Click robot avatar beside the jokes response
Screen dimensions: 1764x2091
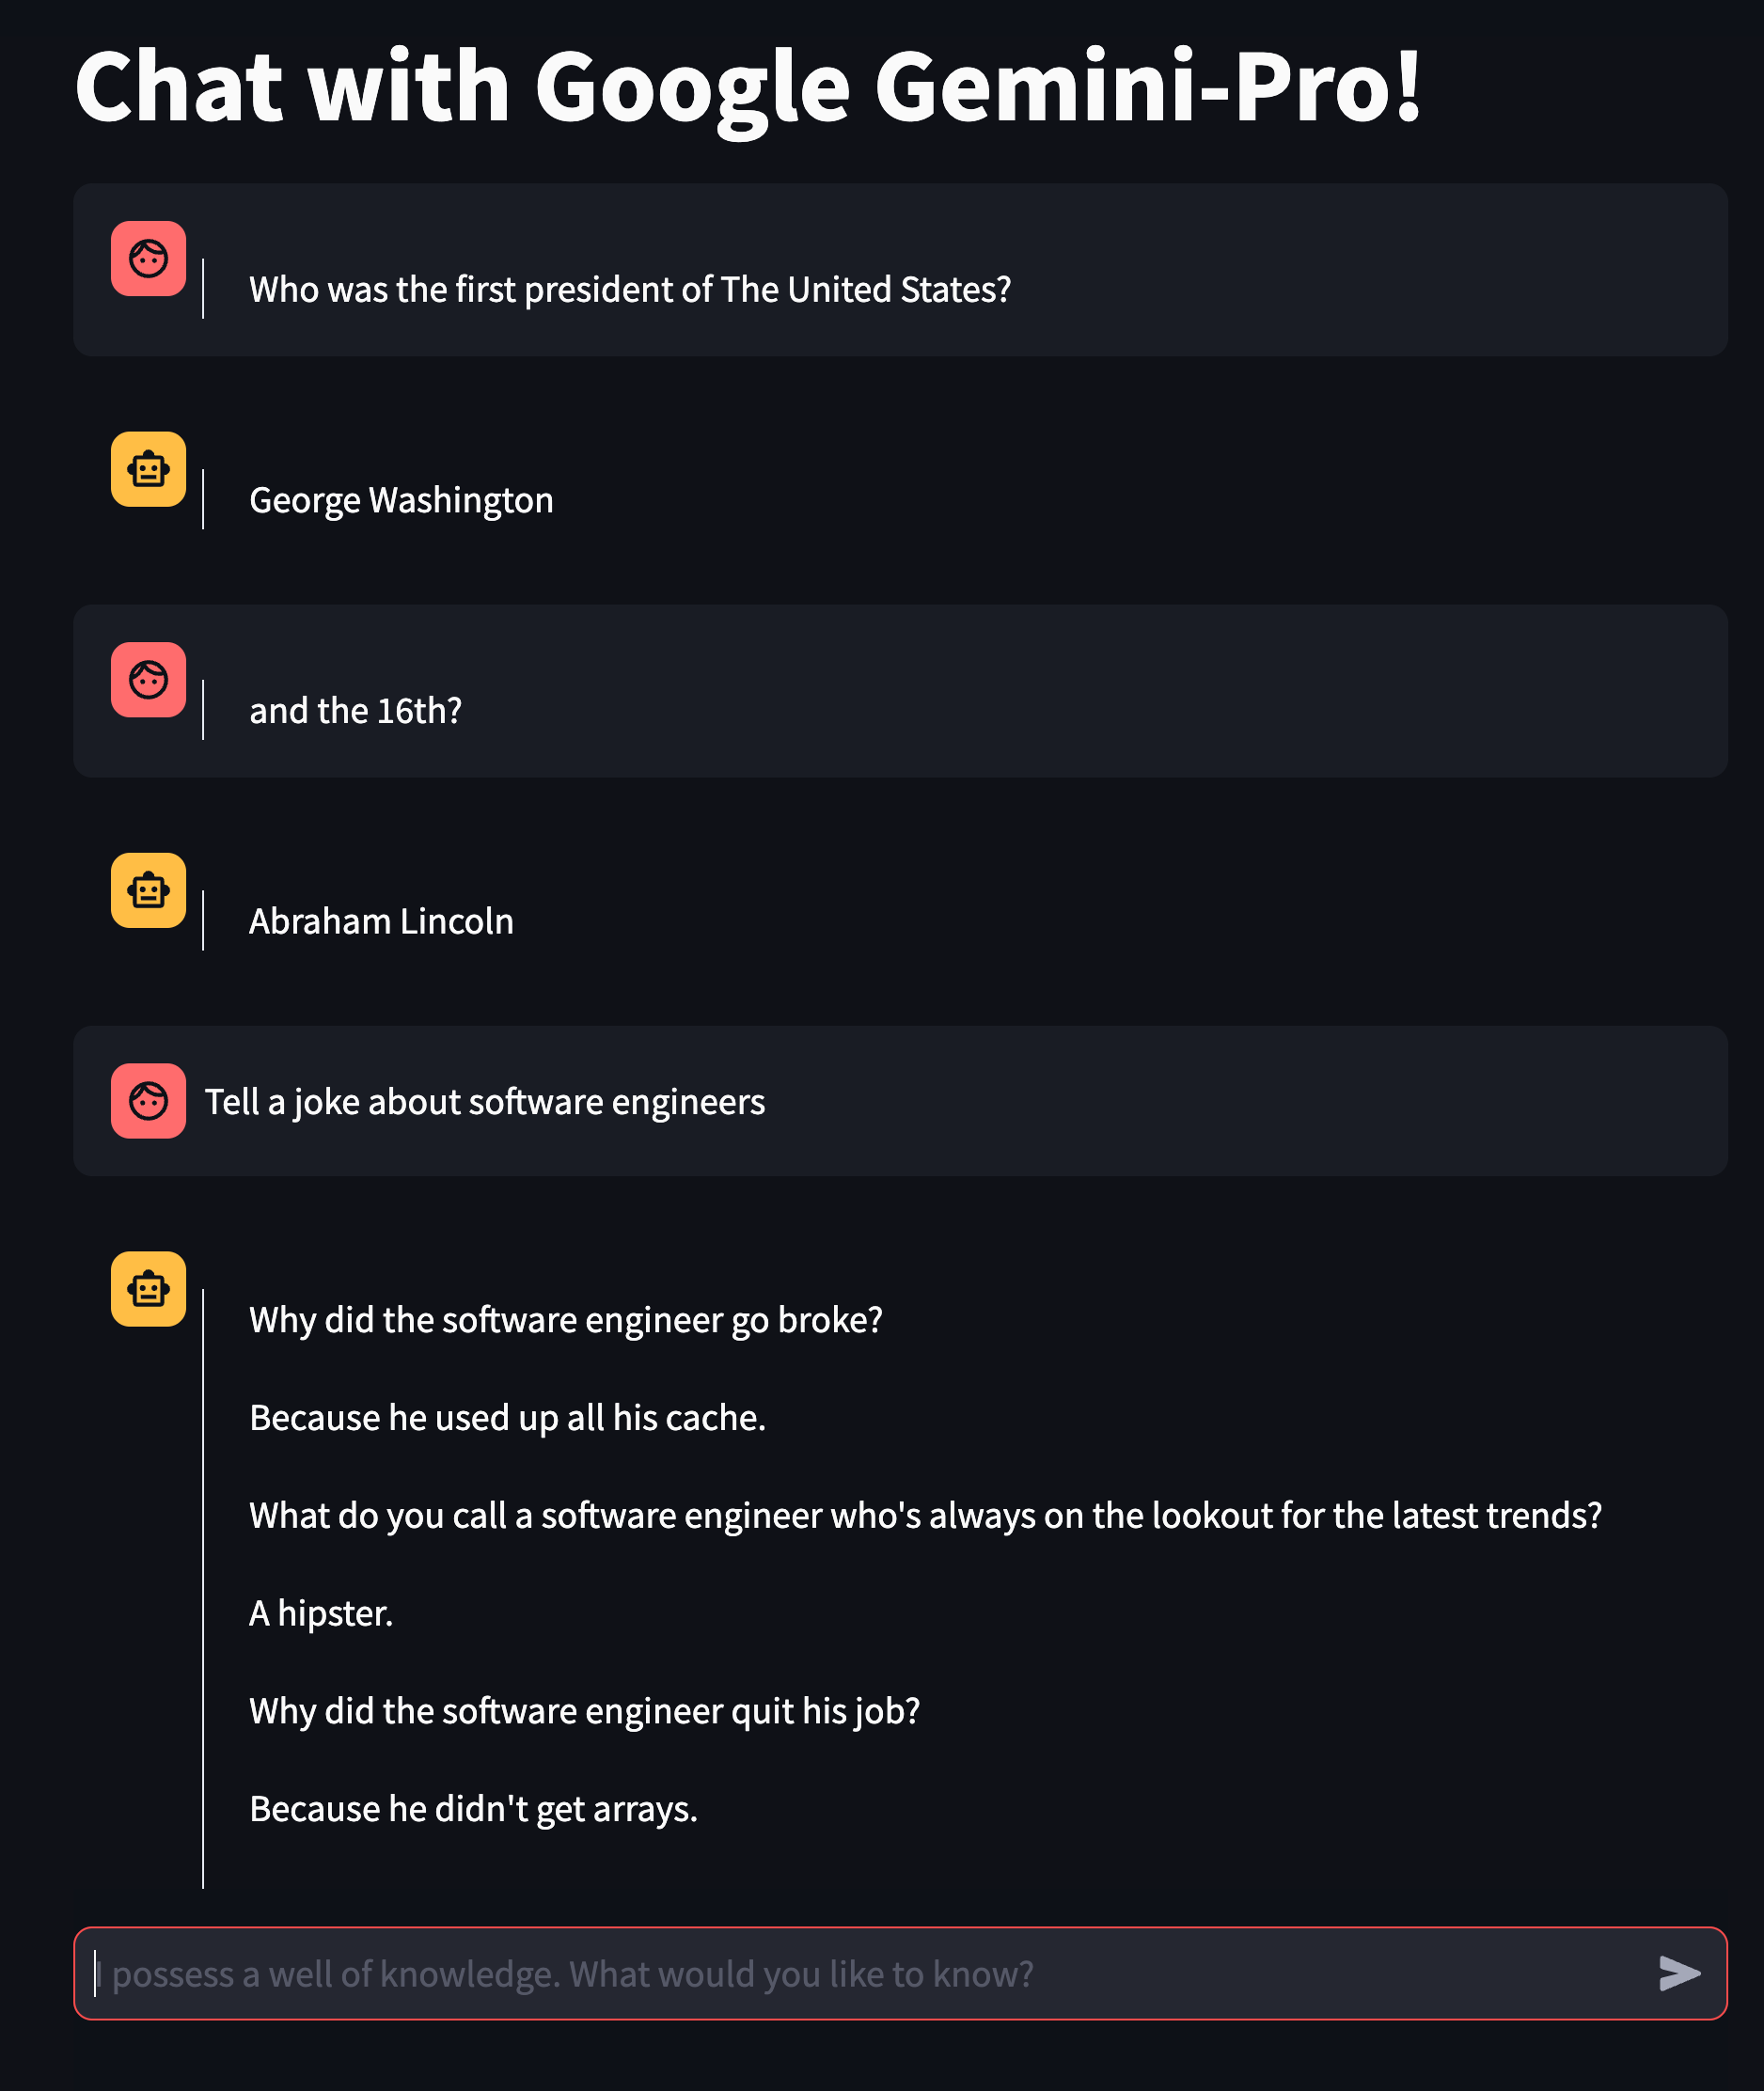pyautogui.click(x=148, y=1289)
